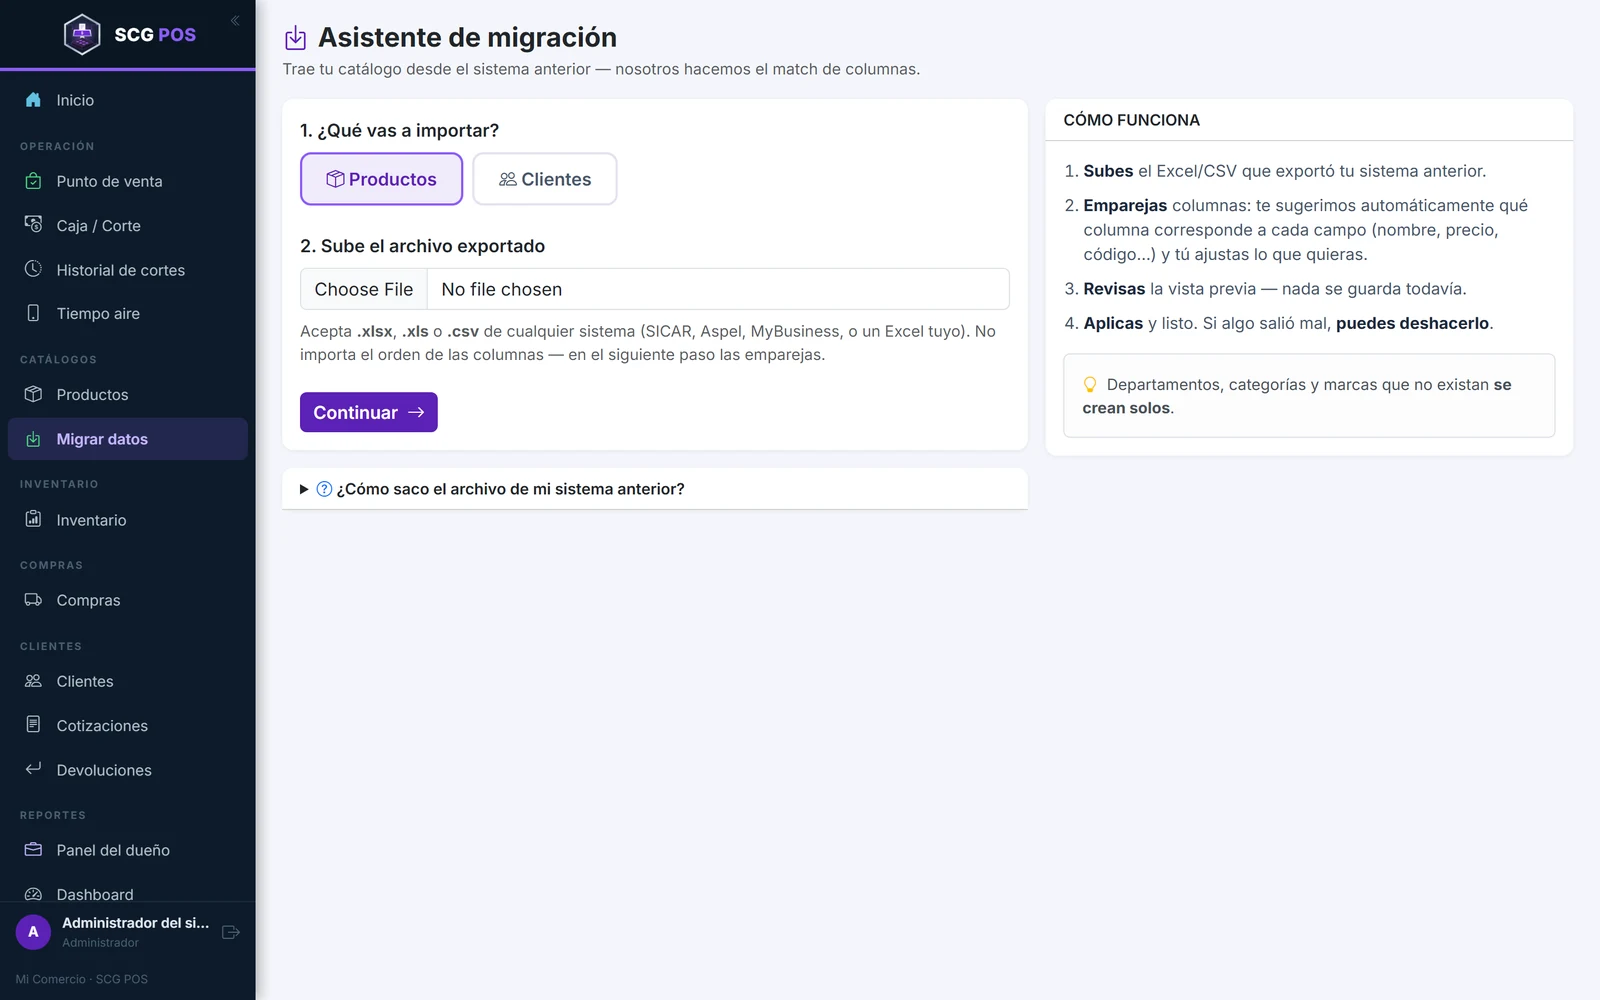Click the '1. ¿Qué vas a importar?' heading
Viewport: 1600px width, 1000px height.
pos(399,131)
